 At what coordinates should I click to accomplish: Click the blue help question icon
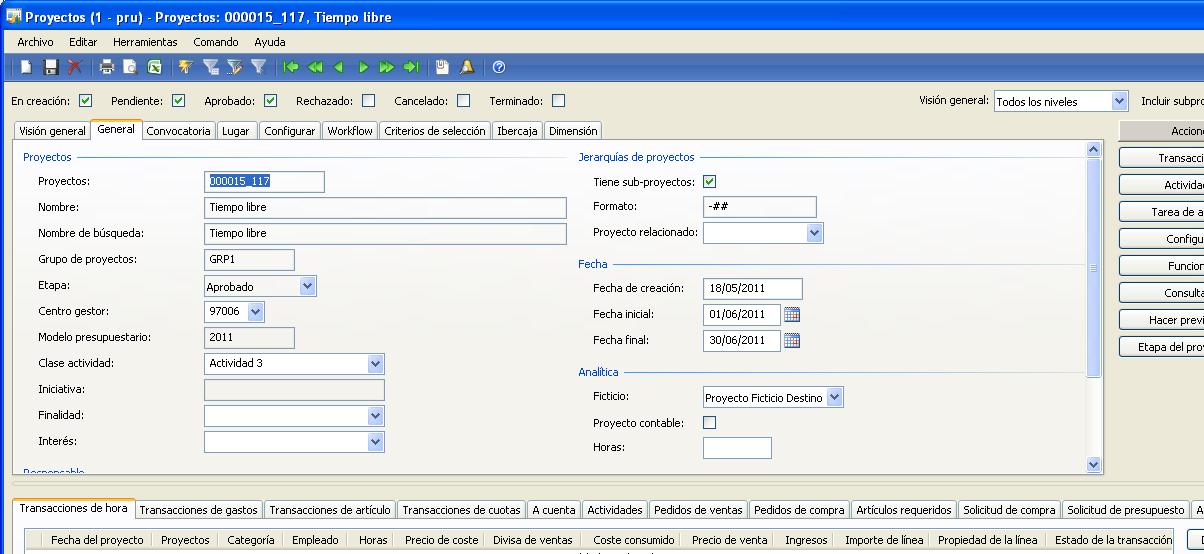pos(499,67)
